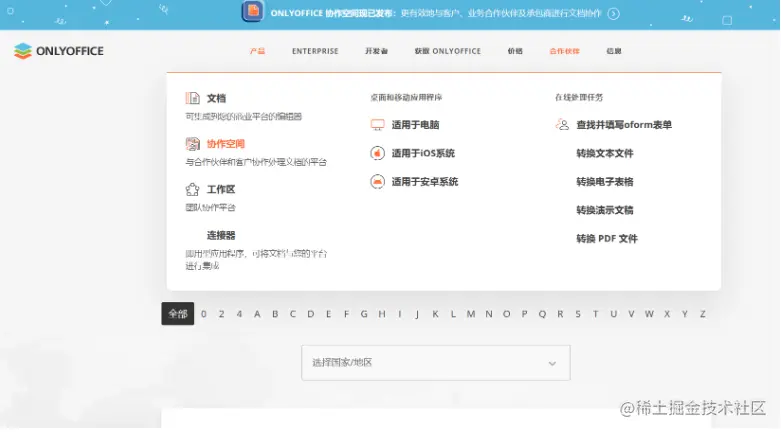Filter by letter B
This screenshot has height=432, width=781.
[x=275, y=314]
